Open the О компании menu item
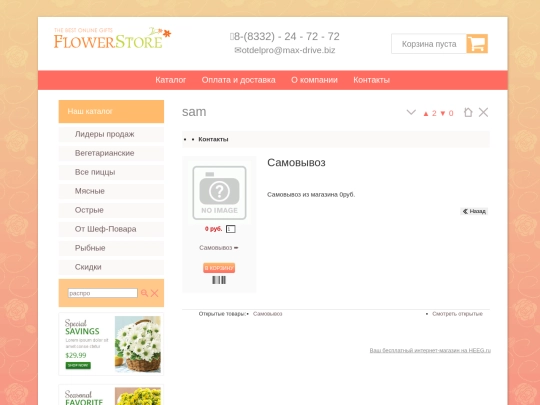 click(x=314, y=80)
